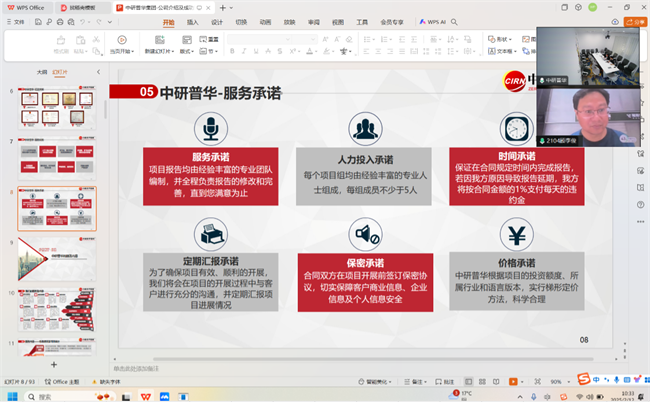Switch to the 动画 ribbon tab
Viewport: 650px width, 402px height.
265,22
